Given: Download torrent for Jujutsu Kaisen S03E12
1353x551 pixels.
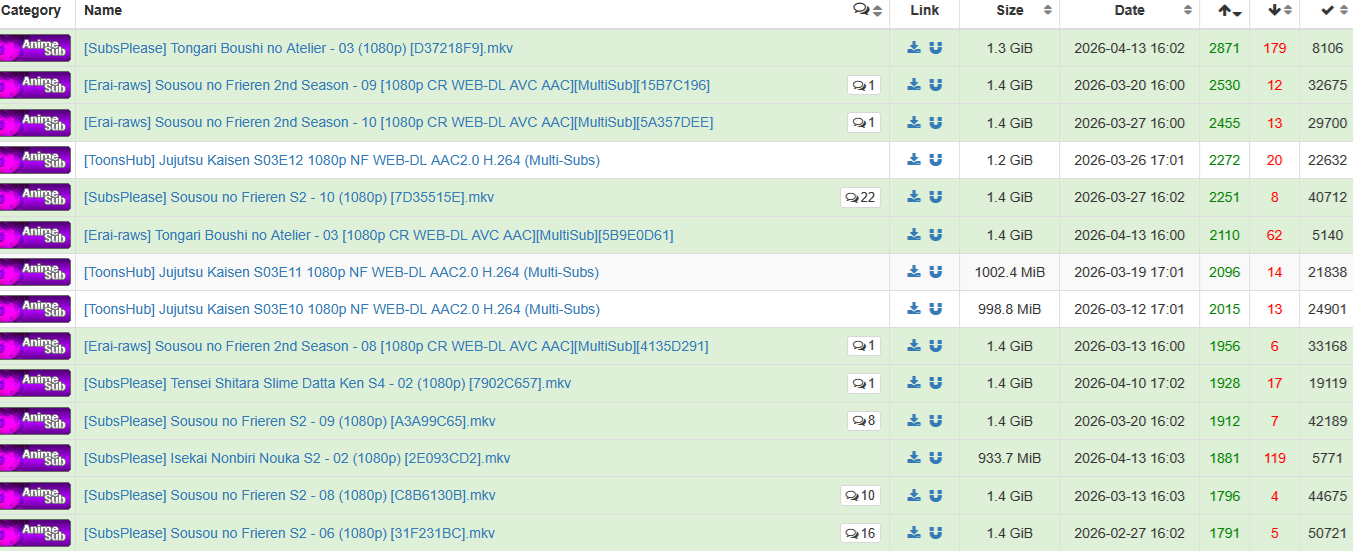Looking at the screenshot, I should point(914,160).
